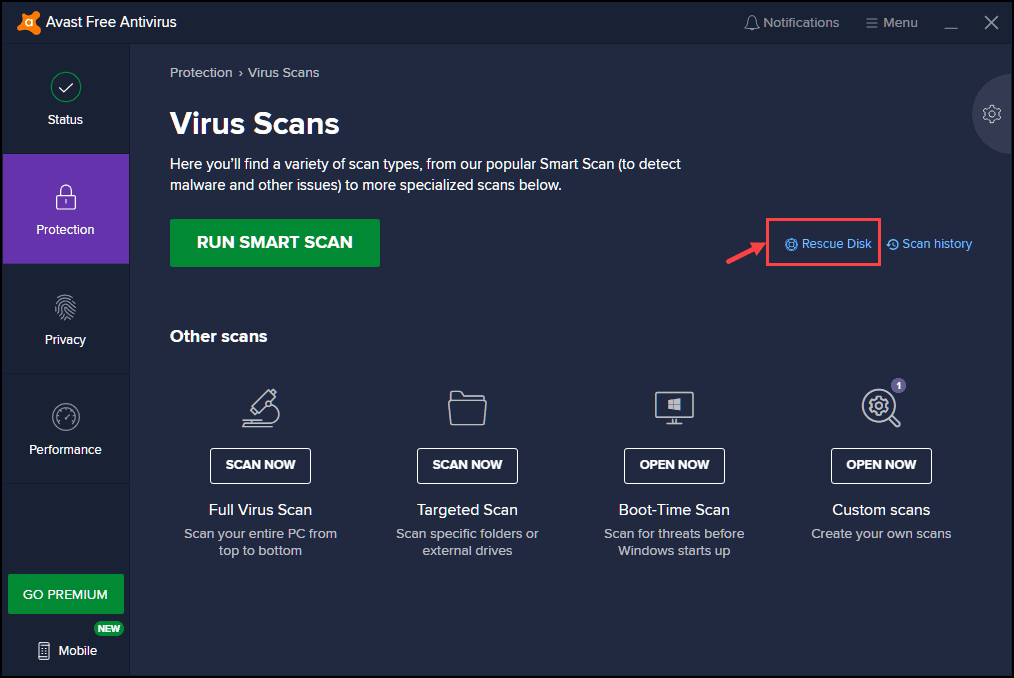1014x678 pixels.
Task: Click the Targeted Scan folder icon
Action: point(467,407)
